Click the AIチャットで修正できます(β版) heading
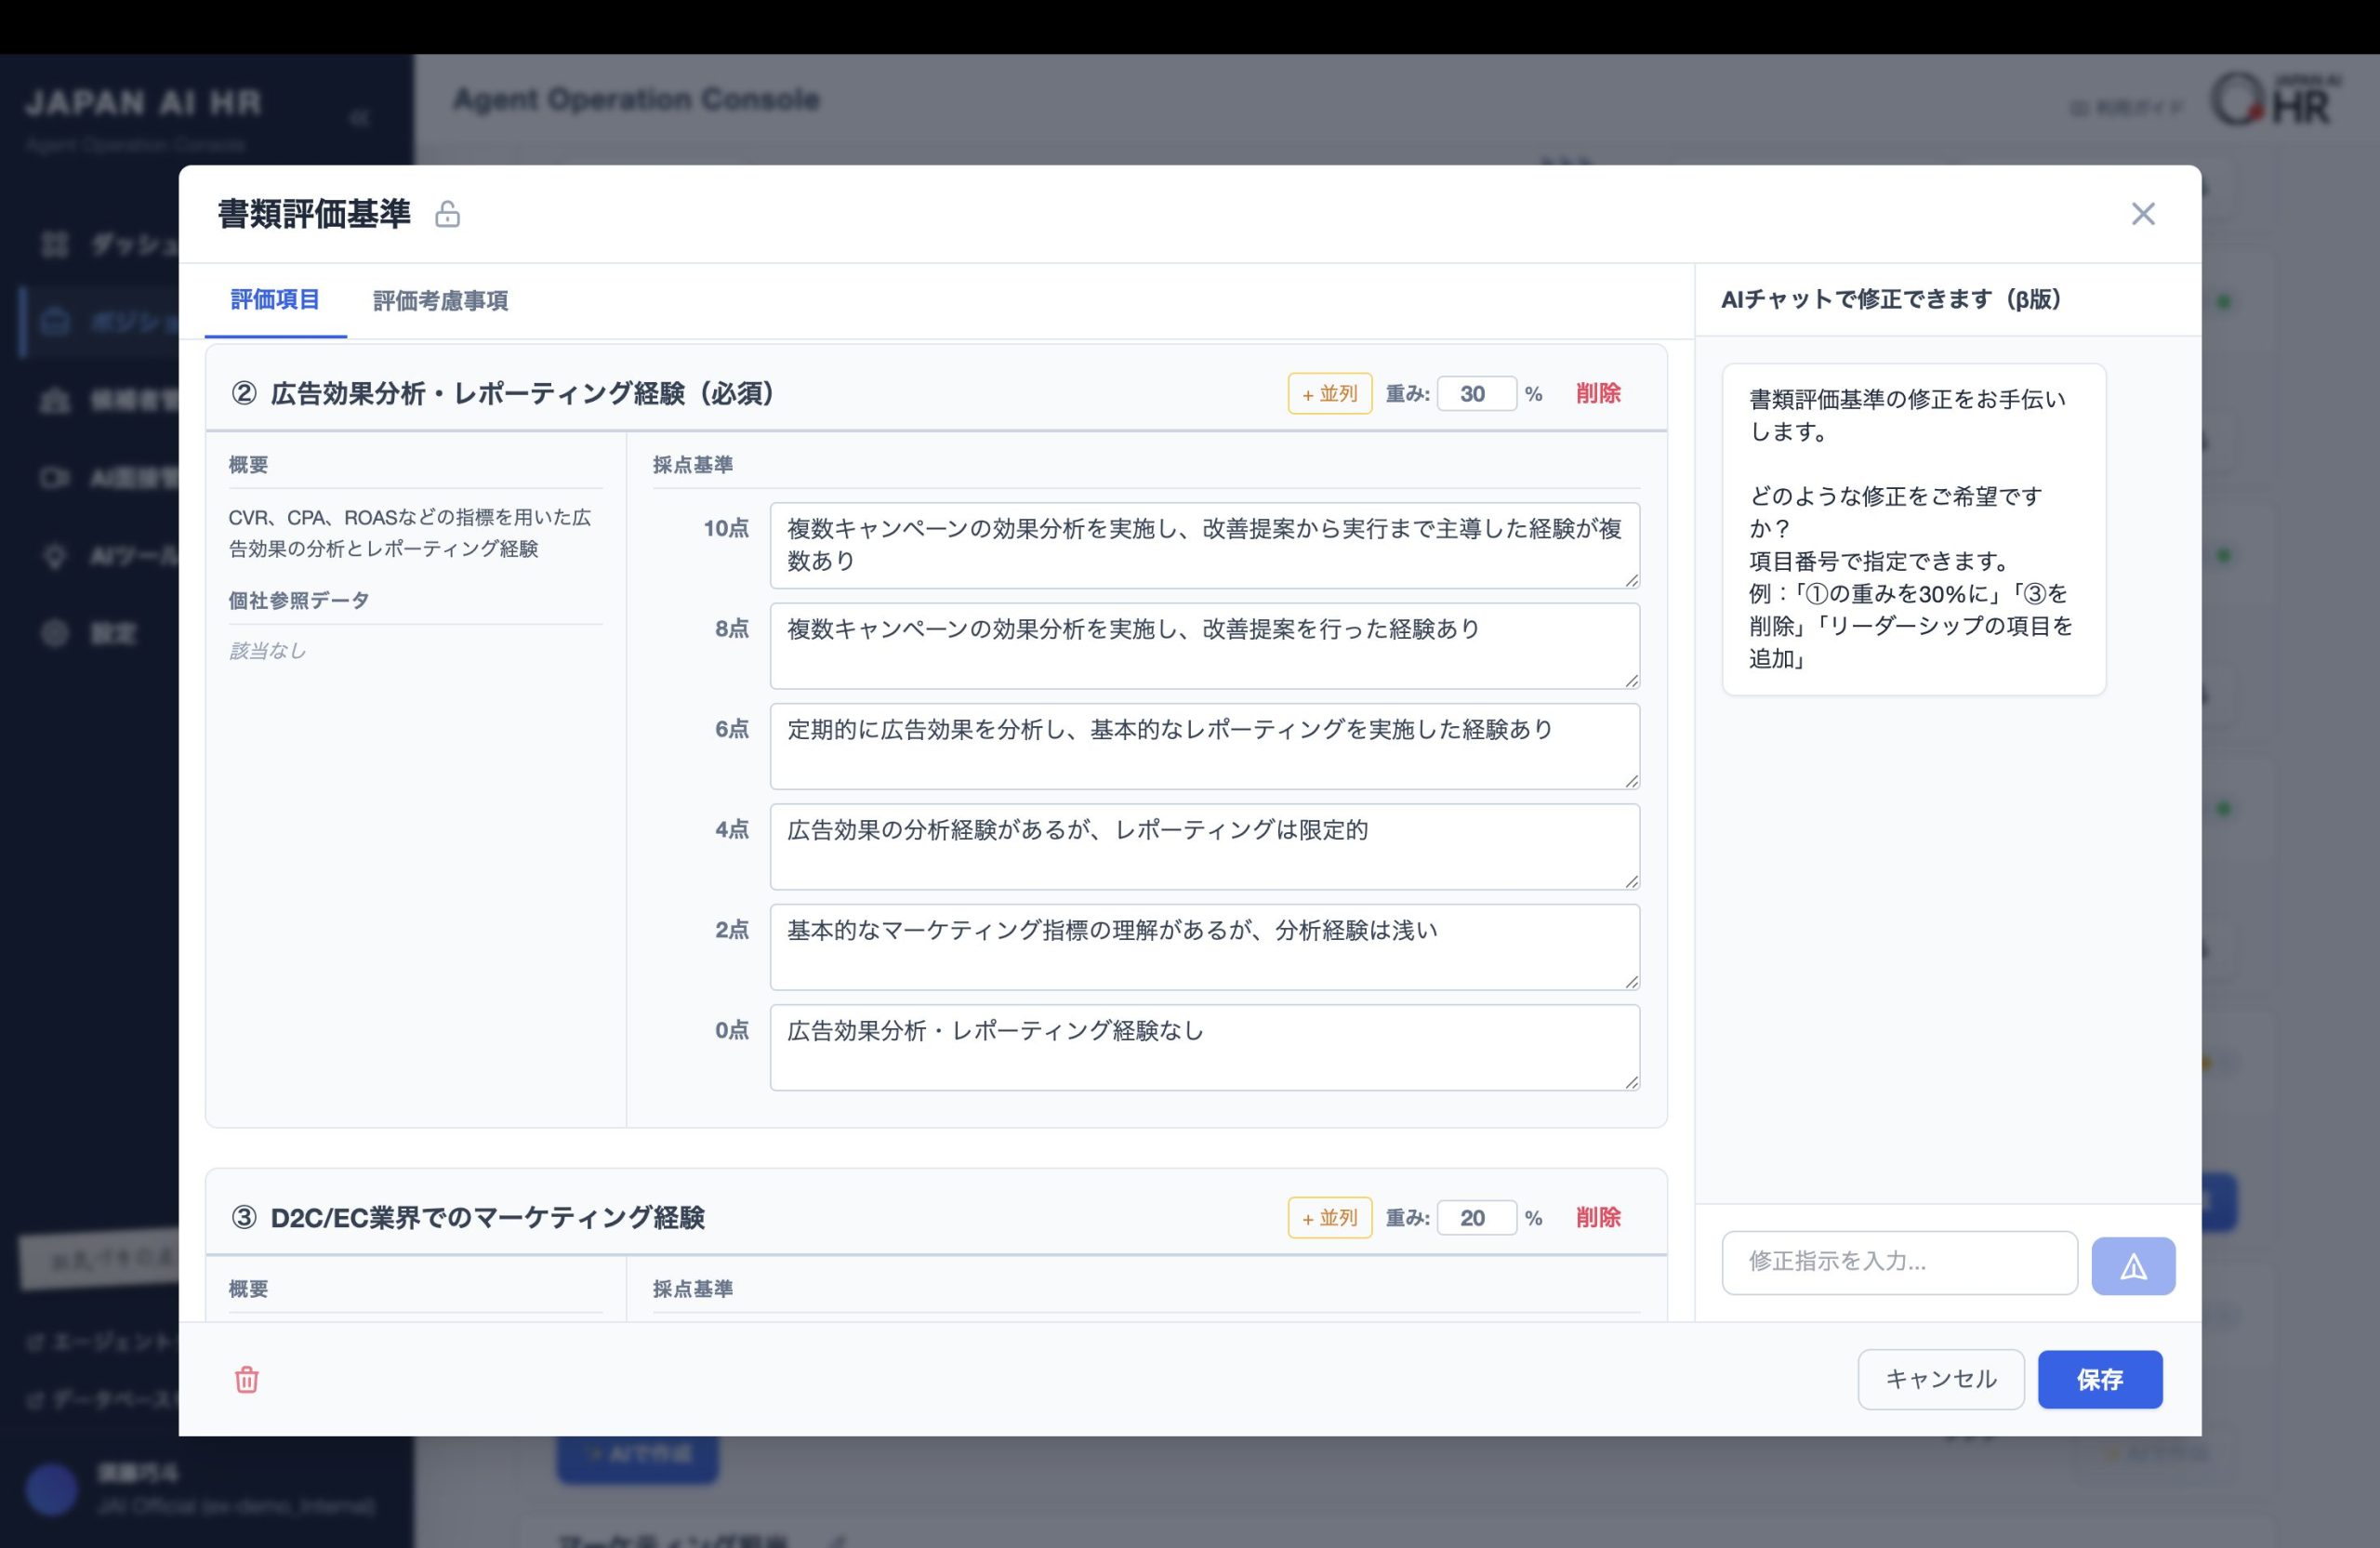This screenshot has height=1548, width=2380. [x=1891, y=299]
